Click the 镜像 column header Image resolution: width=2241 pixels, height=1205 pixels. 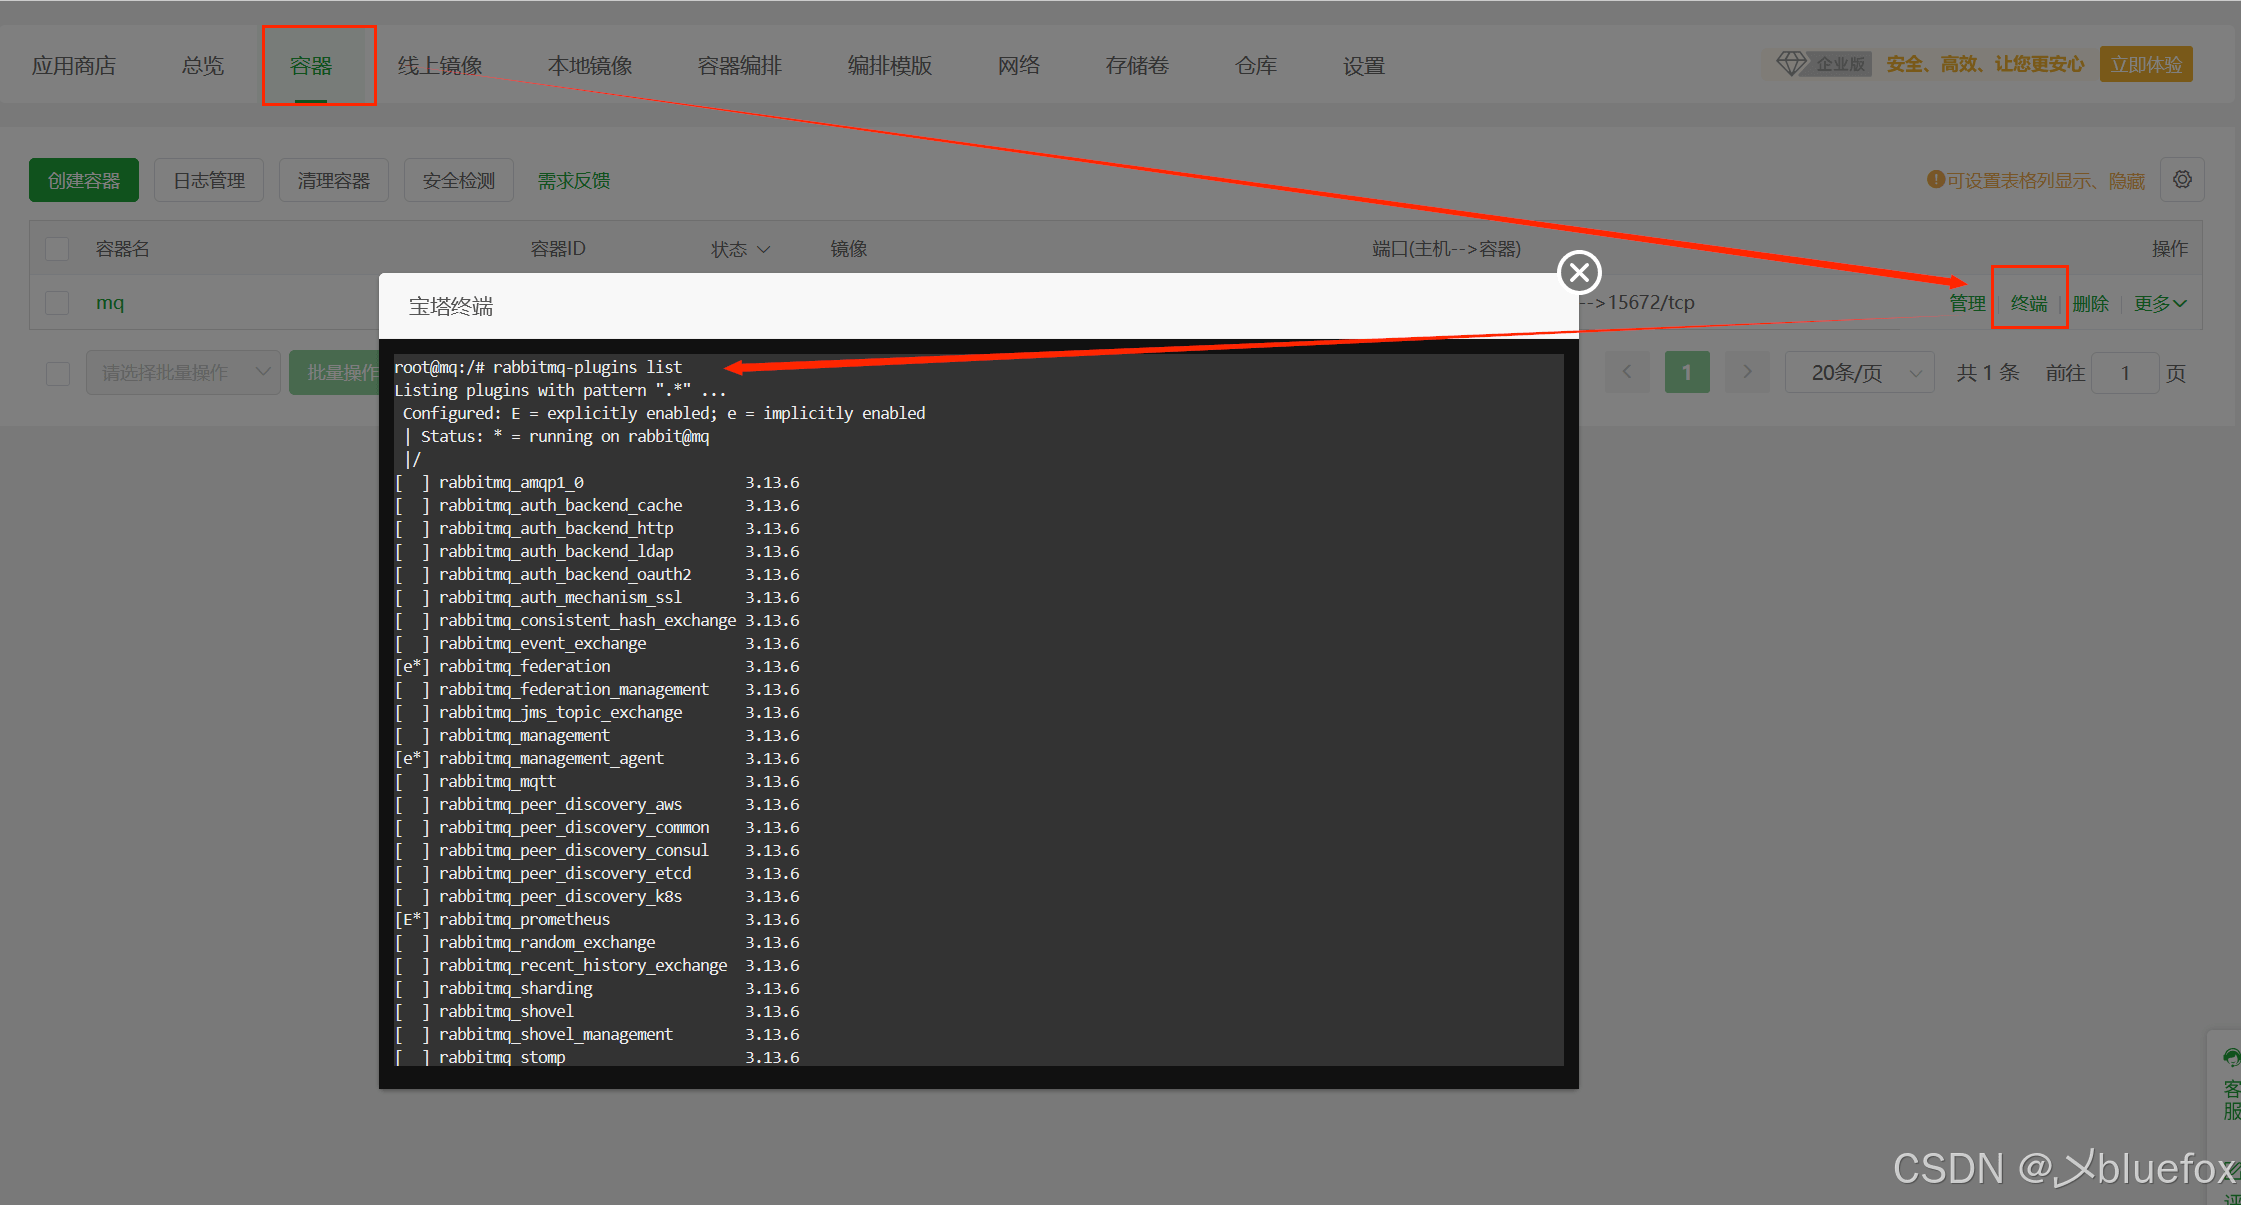[x=849, y=248]
